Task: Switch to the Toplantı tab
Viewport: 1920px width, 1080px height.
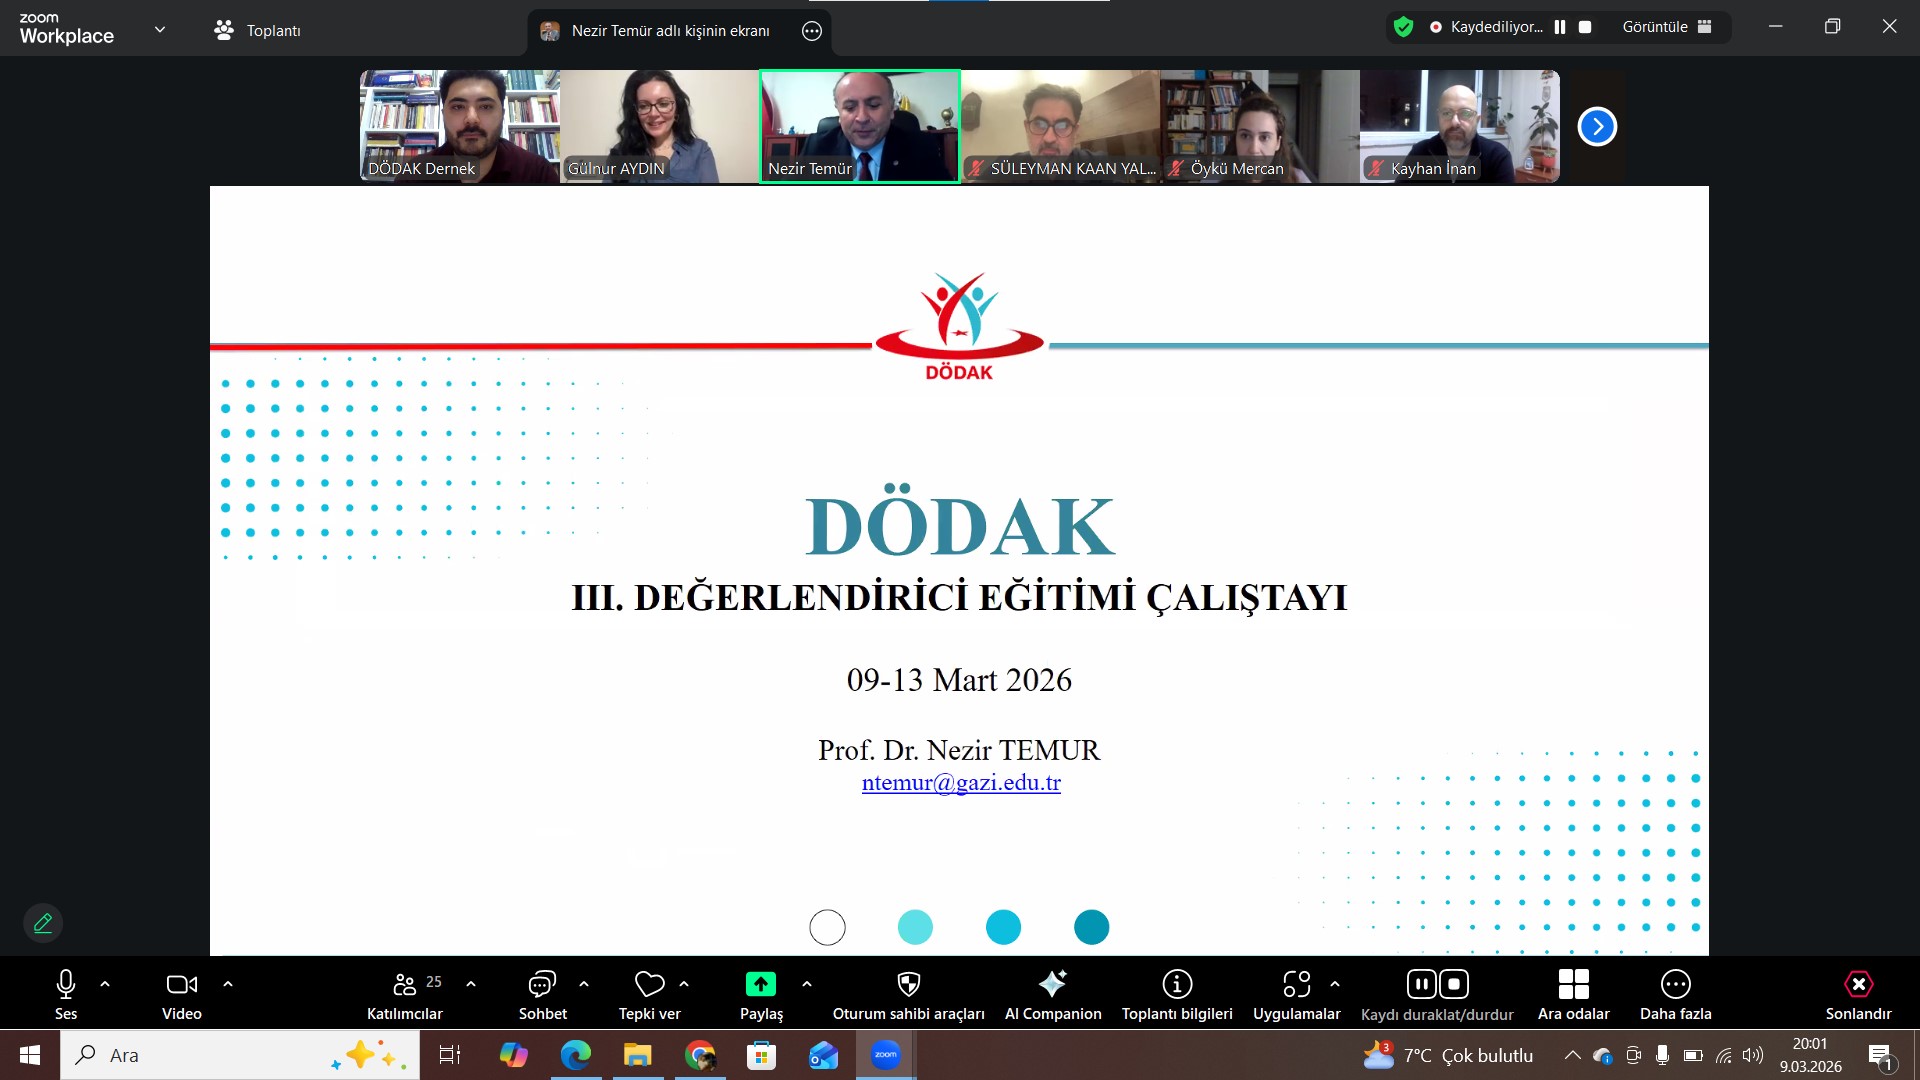Action: click(258, 30)
